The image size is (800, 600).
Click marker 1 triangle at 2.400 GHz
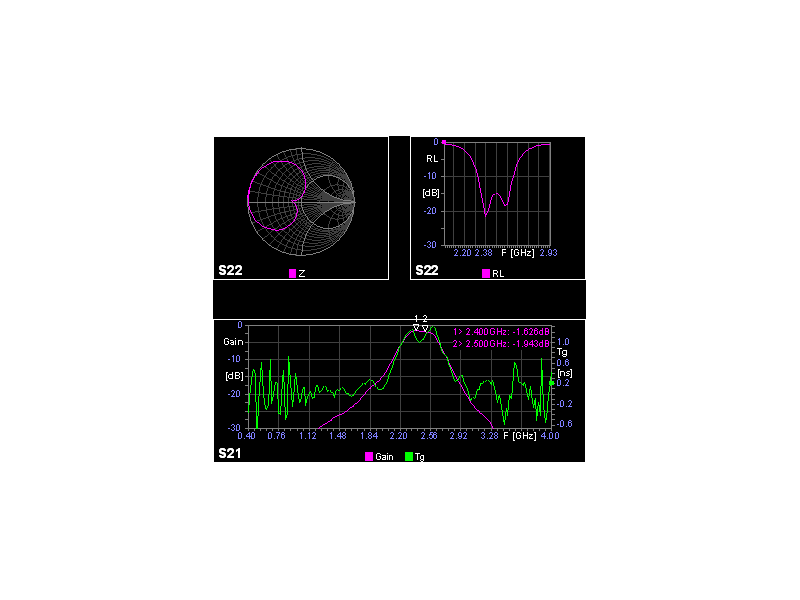[416, 327]
